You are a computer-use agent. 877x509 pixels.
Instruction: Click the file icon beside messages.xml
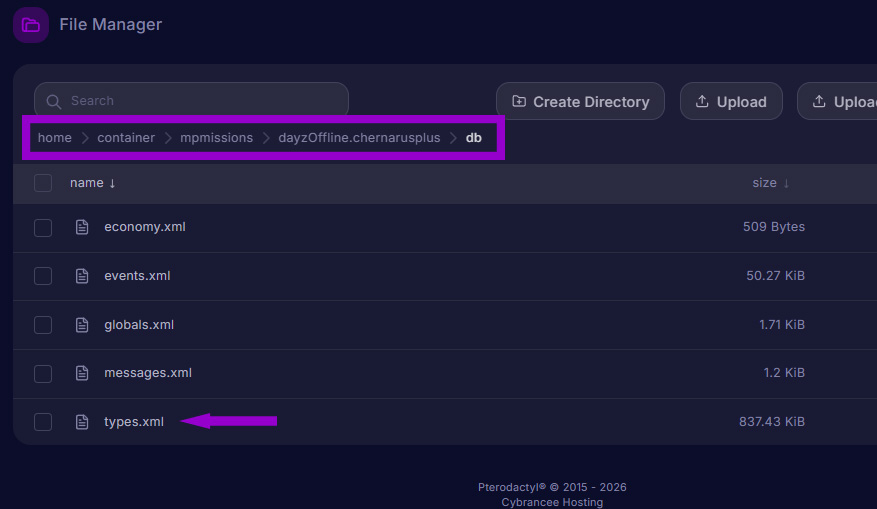tap(82, 373)
